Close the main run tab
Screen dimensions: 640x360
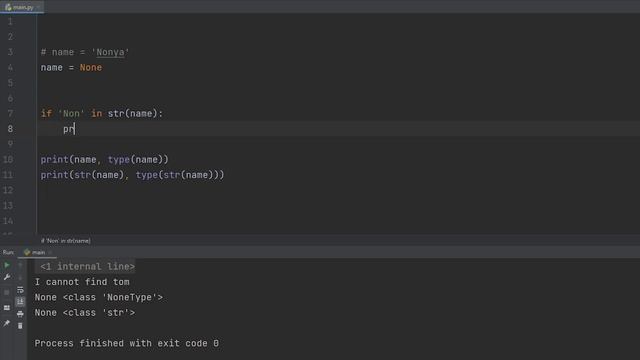pos(50,252)
